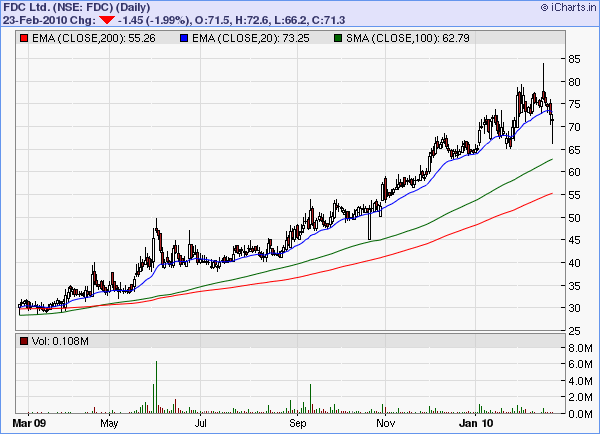Click the dark red Vol legend swatch
600x434 pixels.
tap(24, 341)
